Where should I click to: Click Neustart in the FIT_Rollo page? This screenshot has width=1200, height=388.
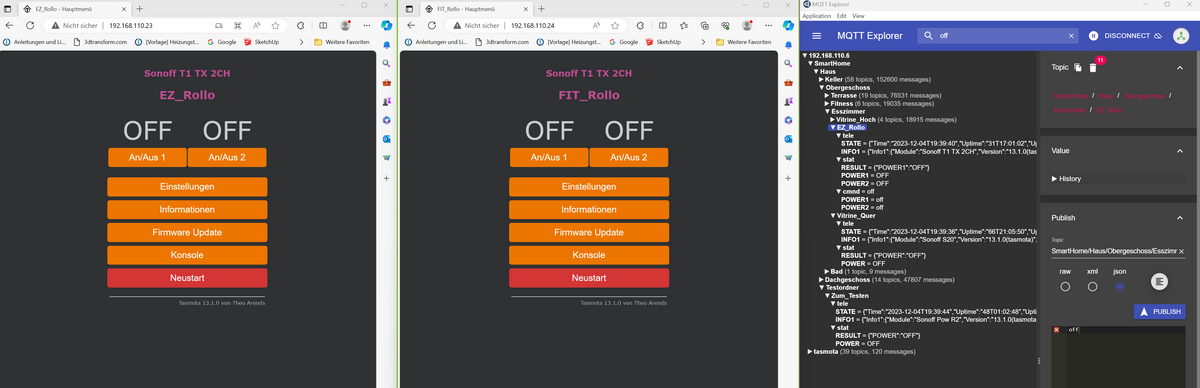(x=588, y=278)
